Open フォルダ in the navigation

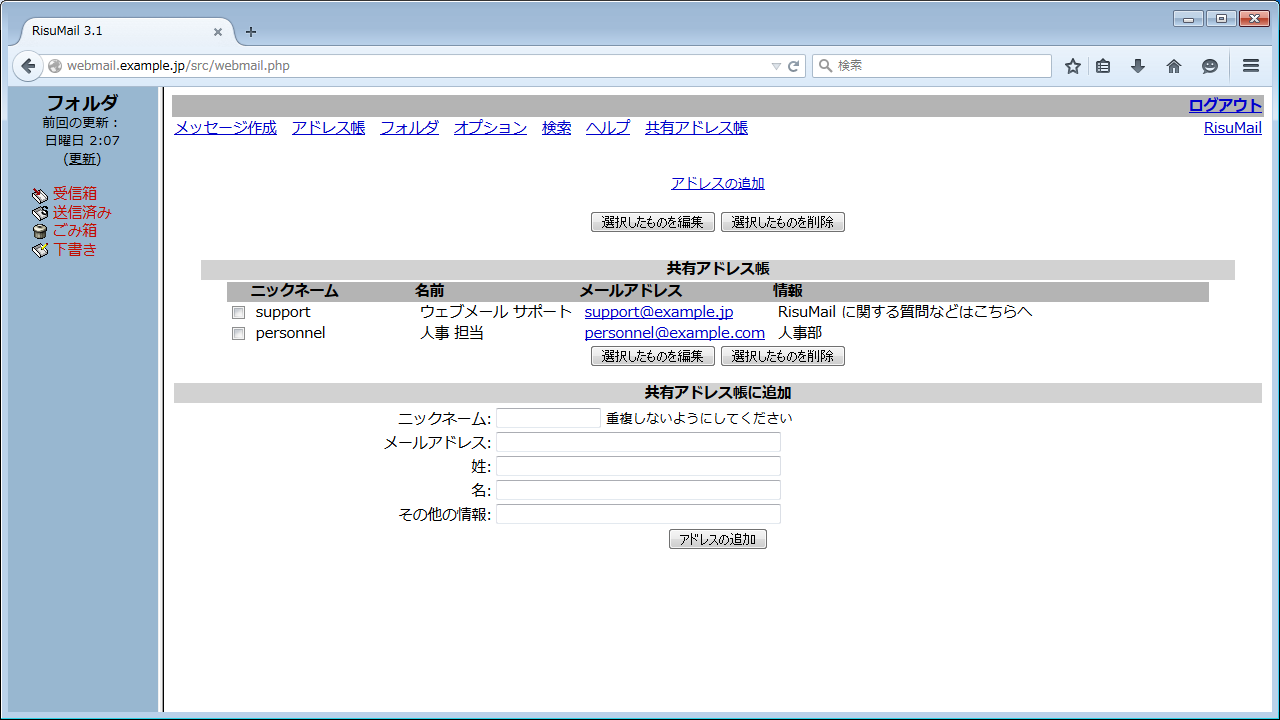pos(409,128)
